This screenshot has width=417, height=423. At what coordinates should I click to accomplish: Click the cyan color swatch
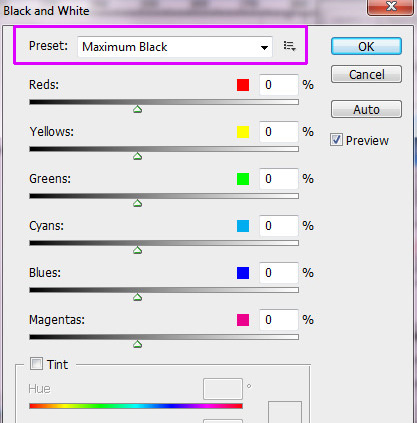click(243, 226)
